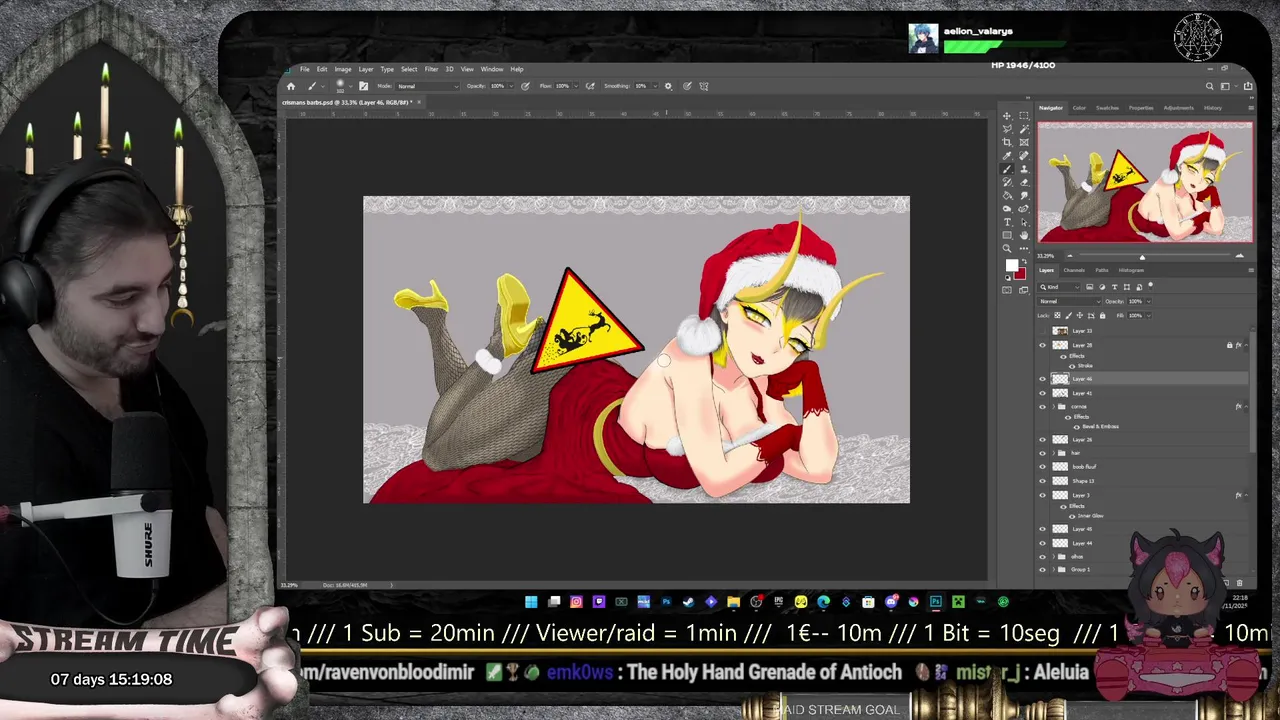Expand the cornos layer group
1280x720 pixels.
[x=1054, y=407]
